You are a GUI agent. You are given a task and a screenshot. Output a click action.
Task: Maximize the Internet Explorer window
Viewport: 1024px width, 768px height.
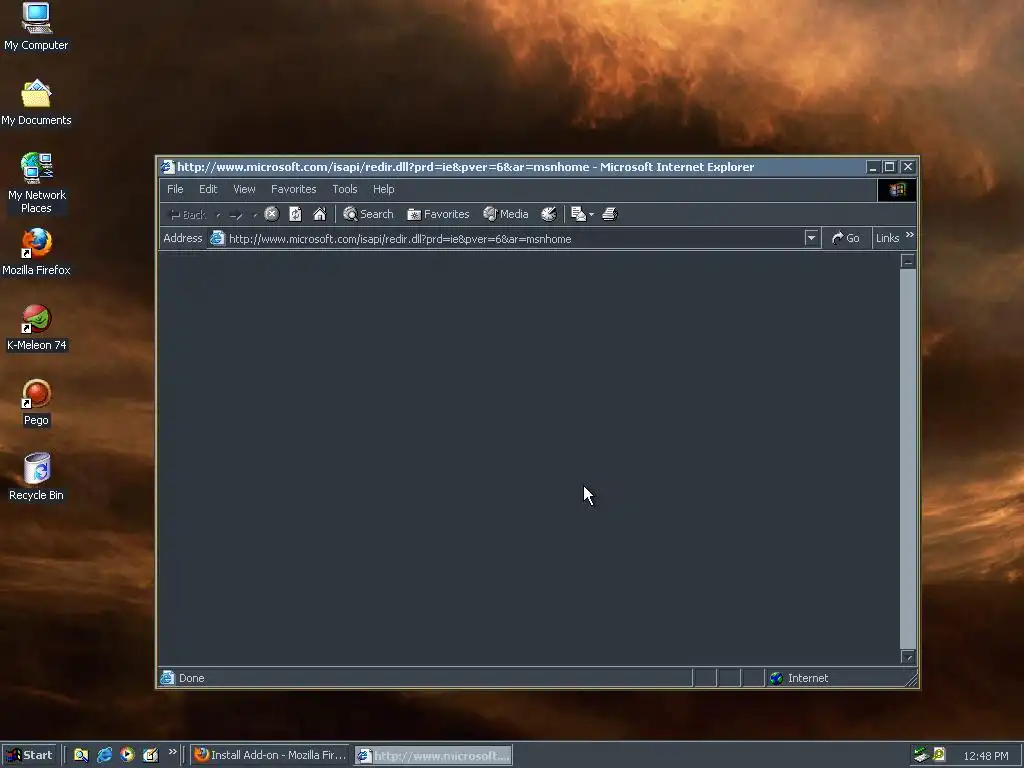point(889,167)
